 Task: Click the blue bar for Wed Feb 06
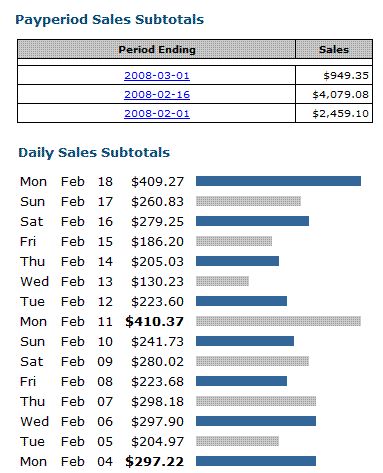pos(256,421)
